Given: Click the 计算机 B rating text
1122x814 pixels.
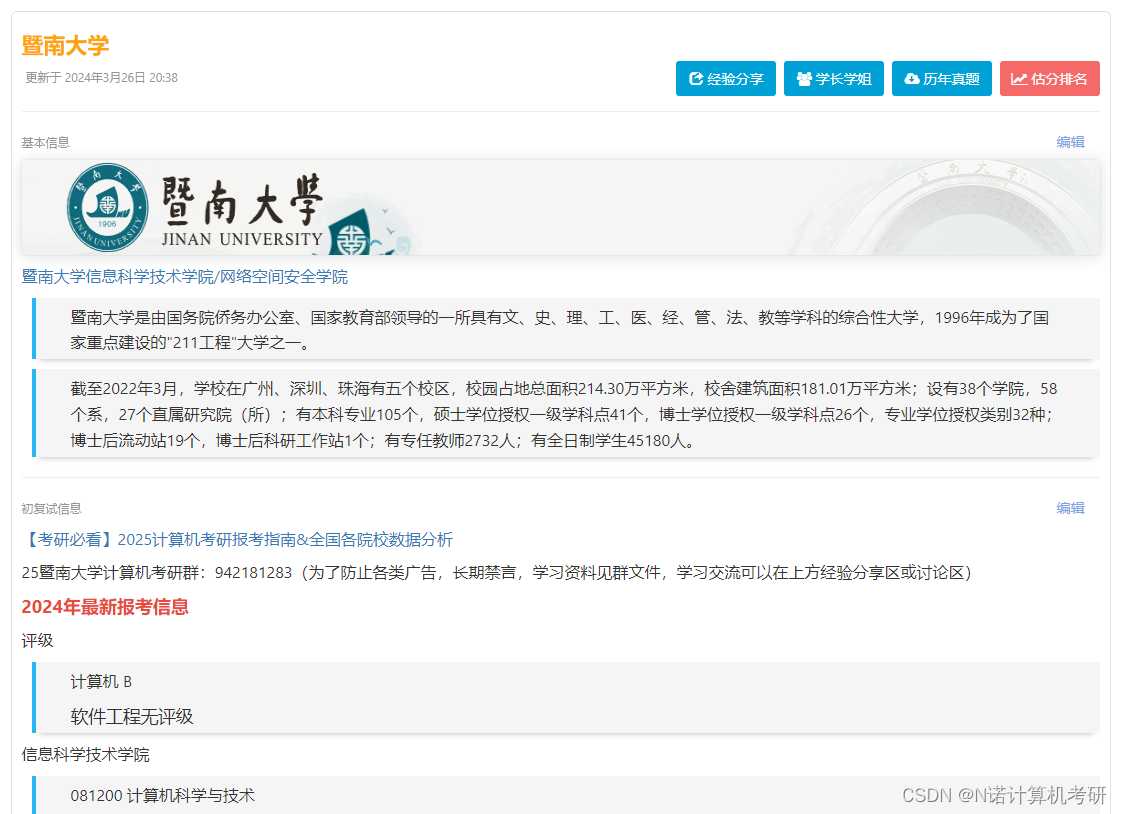Looking at the screenshot, I should [101, 682].
